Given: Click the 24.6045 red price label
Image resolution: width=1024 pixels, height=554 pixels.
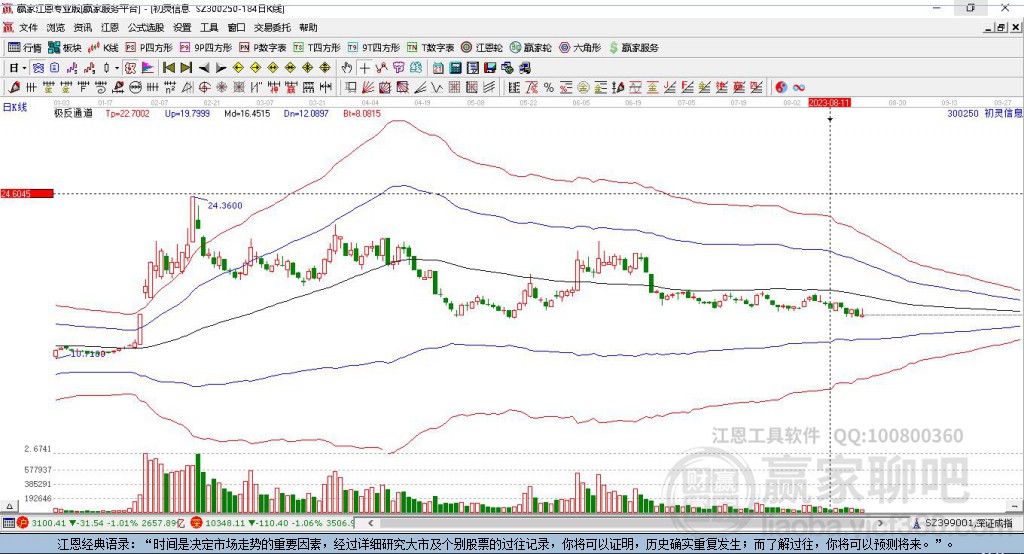Looking at the screenshot, I should (27, 193).
